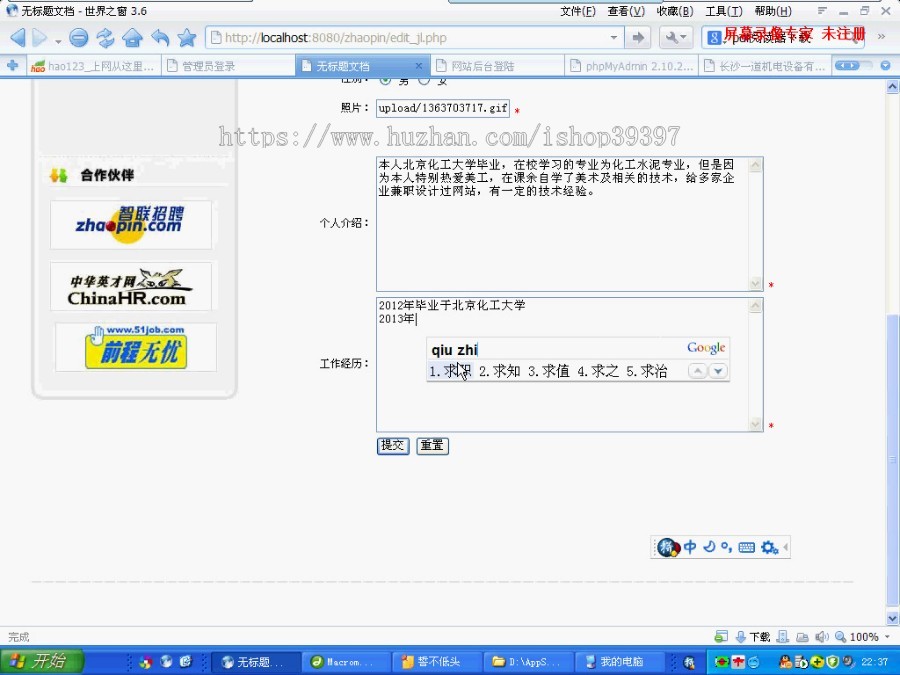Add page to favorites with star icon
The height and width of the screenshot is (675, 900).
point(187,38)
